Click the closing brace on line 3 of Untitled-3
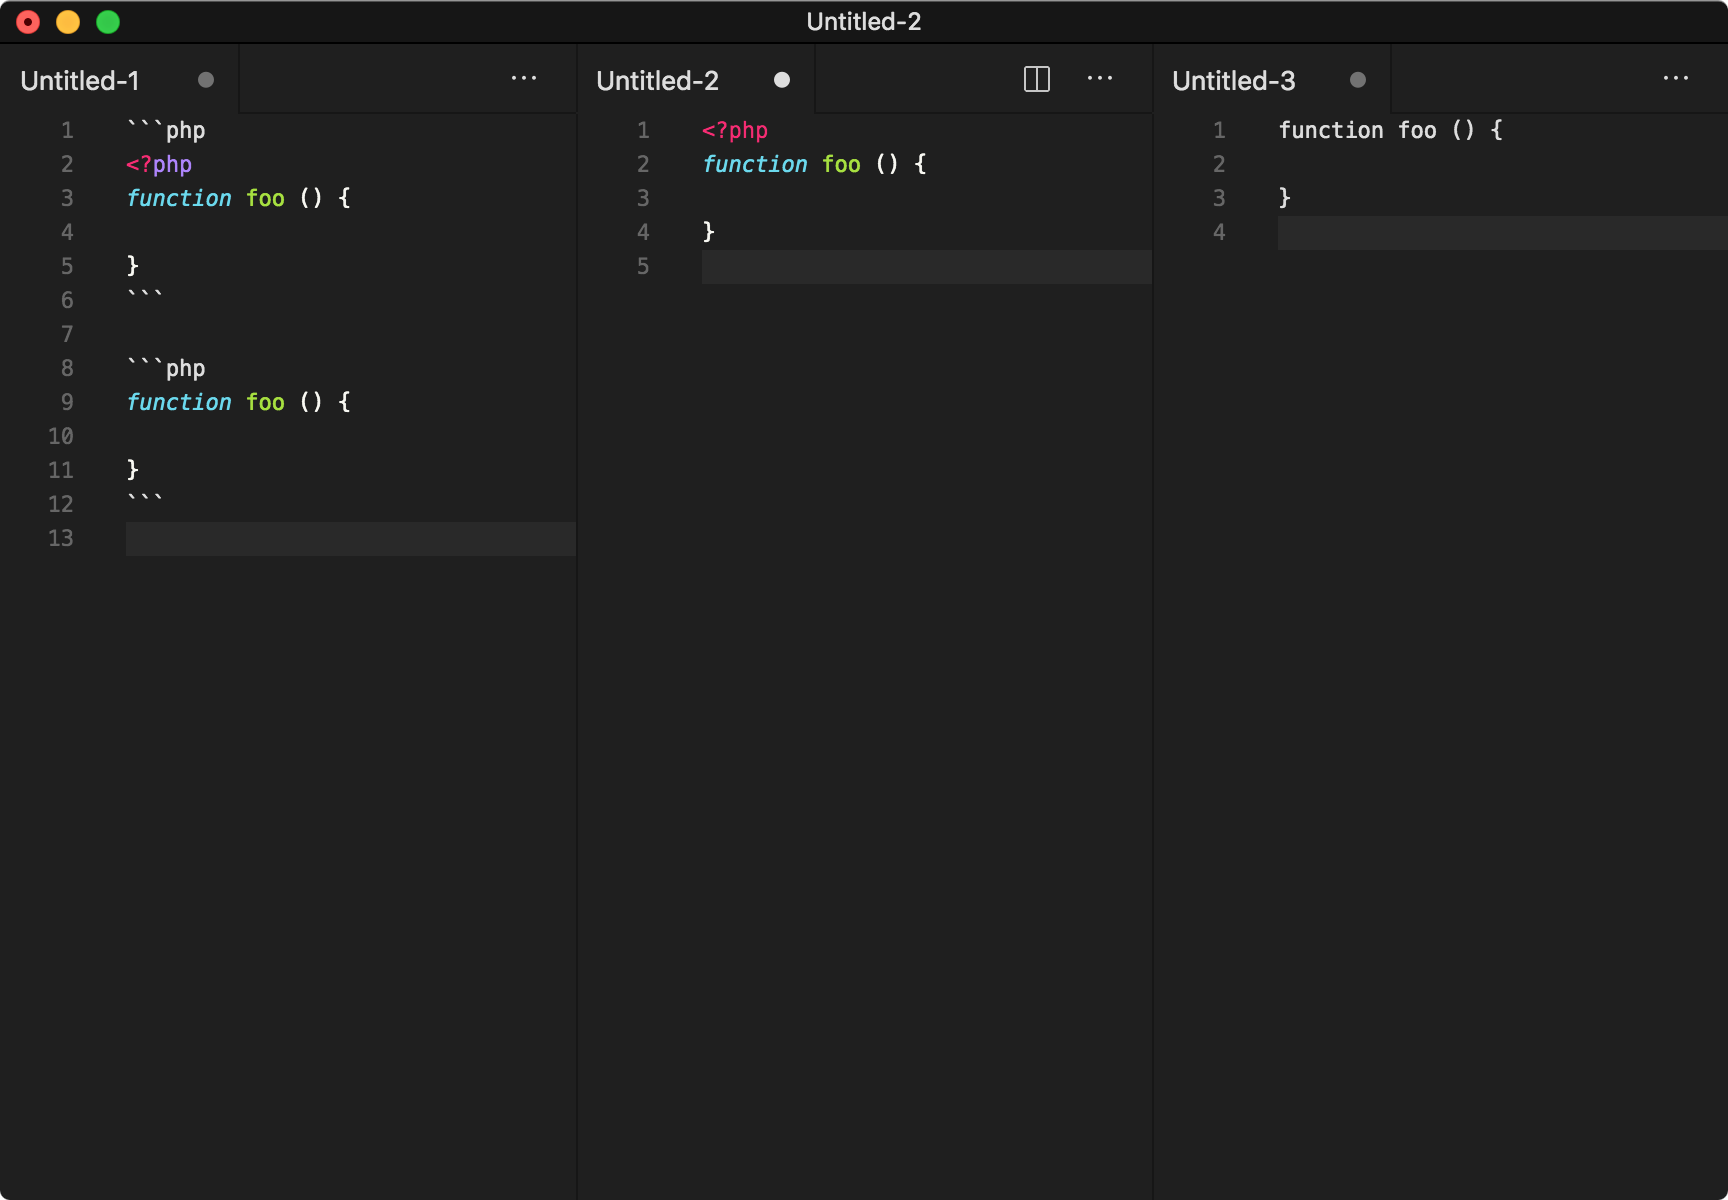Screen dimensions: 1728x1200 pyautogui.click(x=1284, y=198)
